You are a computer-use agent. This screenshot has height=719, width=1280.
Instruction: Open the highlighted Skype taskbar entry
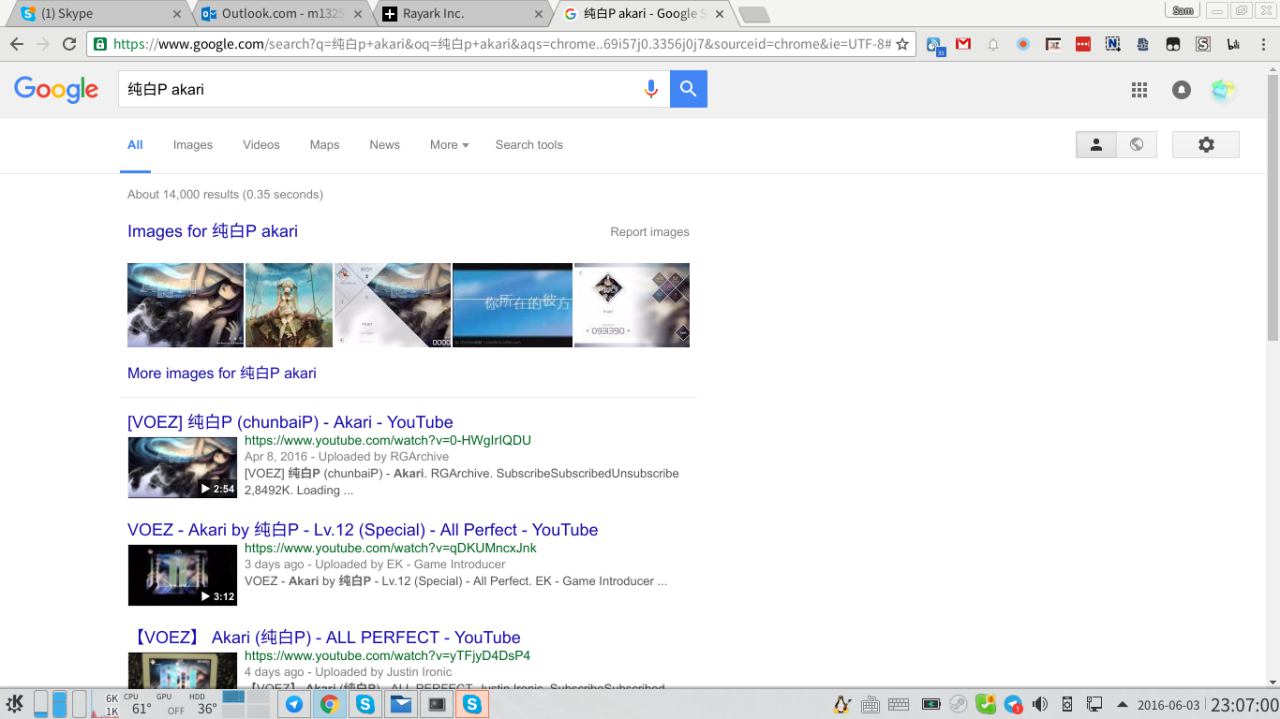tap(471, 704)
